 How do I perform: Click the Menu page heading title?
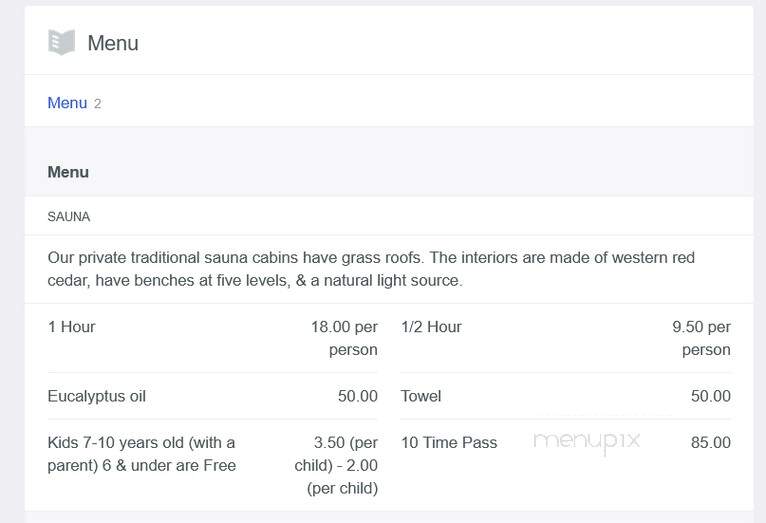click(113, 43)
